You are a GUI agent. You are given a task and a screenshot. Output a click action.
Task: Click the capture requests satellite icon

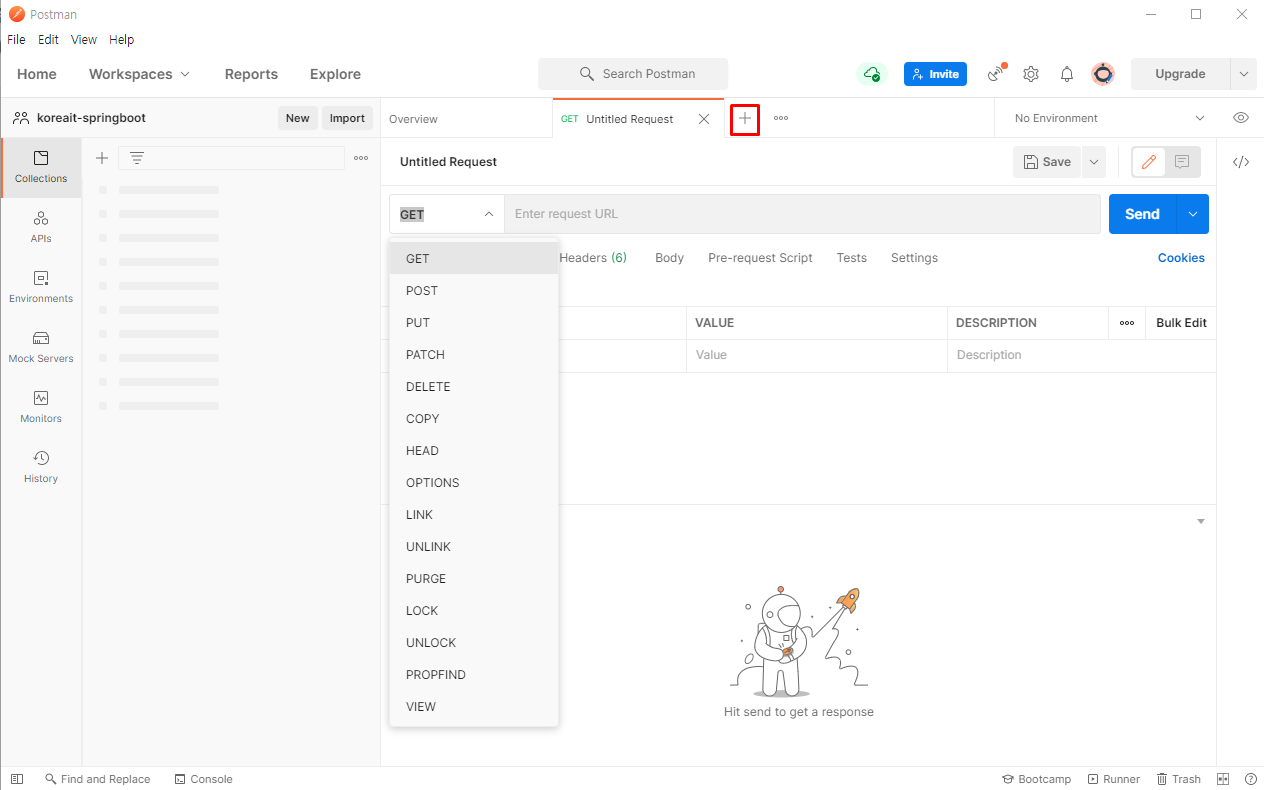[x=996, y=74]
